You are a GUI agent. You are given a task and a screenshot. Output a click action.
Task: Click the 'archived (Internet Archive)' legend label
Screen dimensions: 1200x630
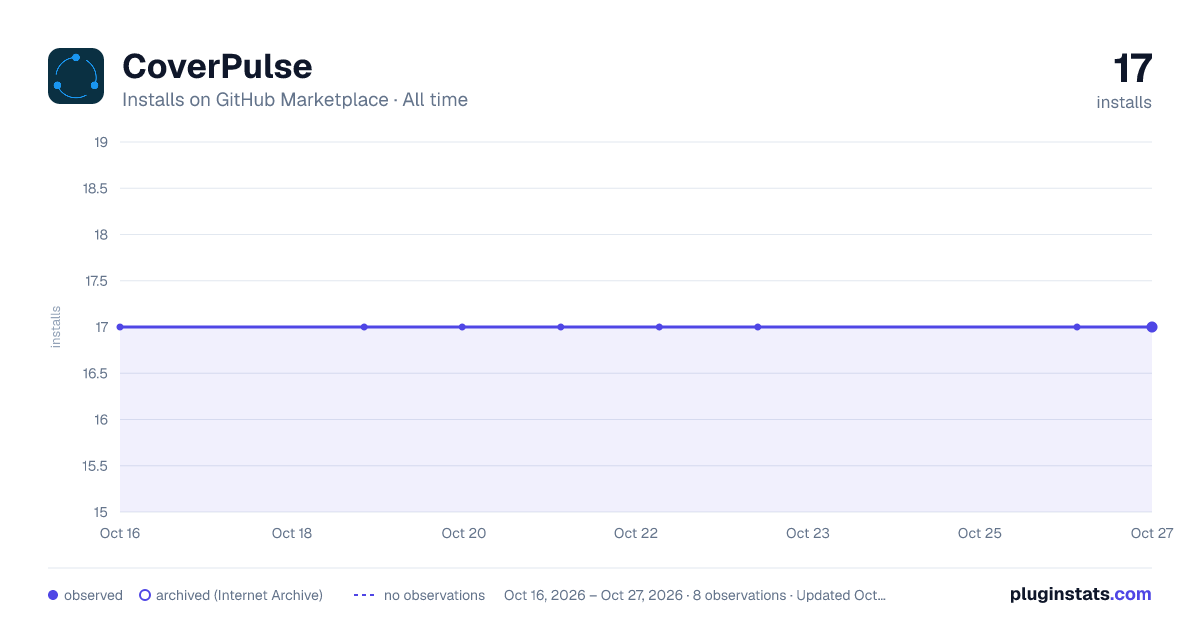[x=239, y=595]
